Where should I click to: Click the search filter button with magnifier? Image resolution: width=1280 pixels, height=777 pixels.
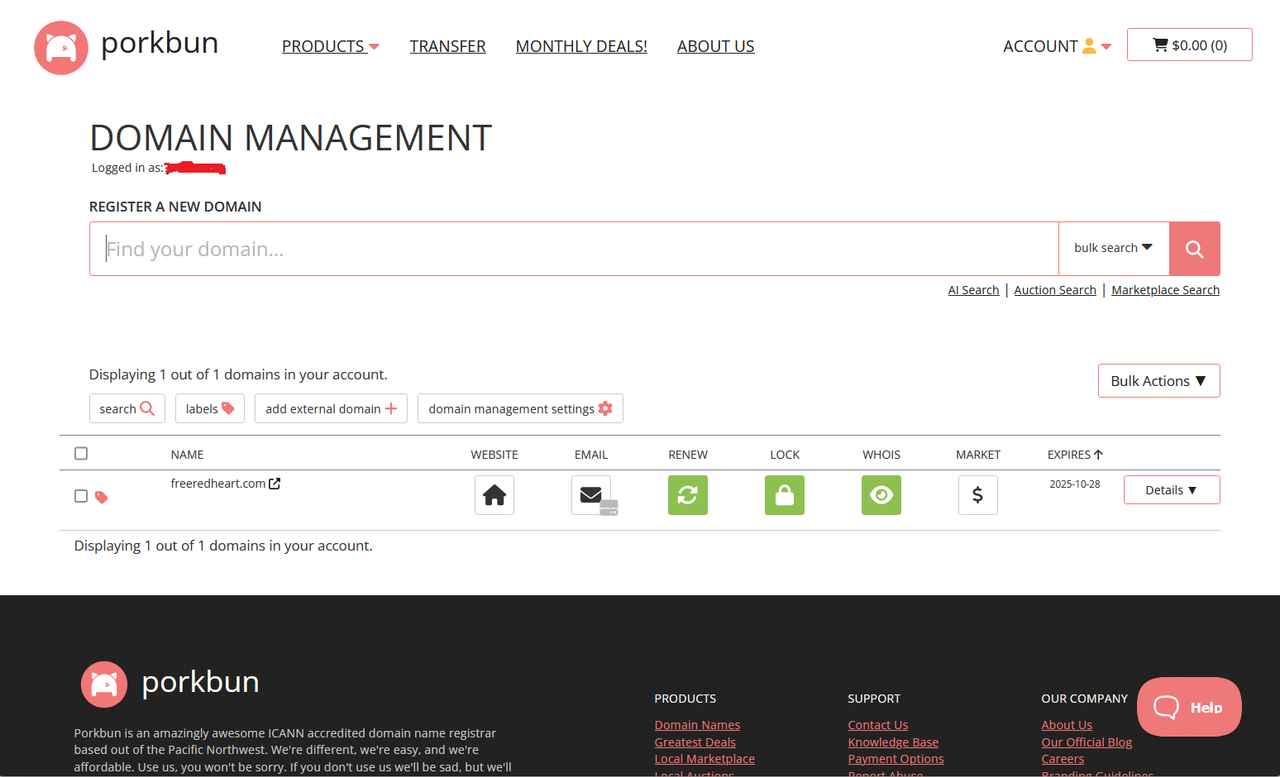tap(127, 408)
